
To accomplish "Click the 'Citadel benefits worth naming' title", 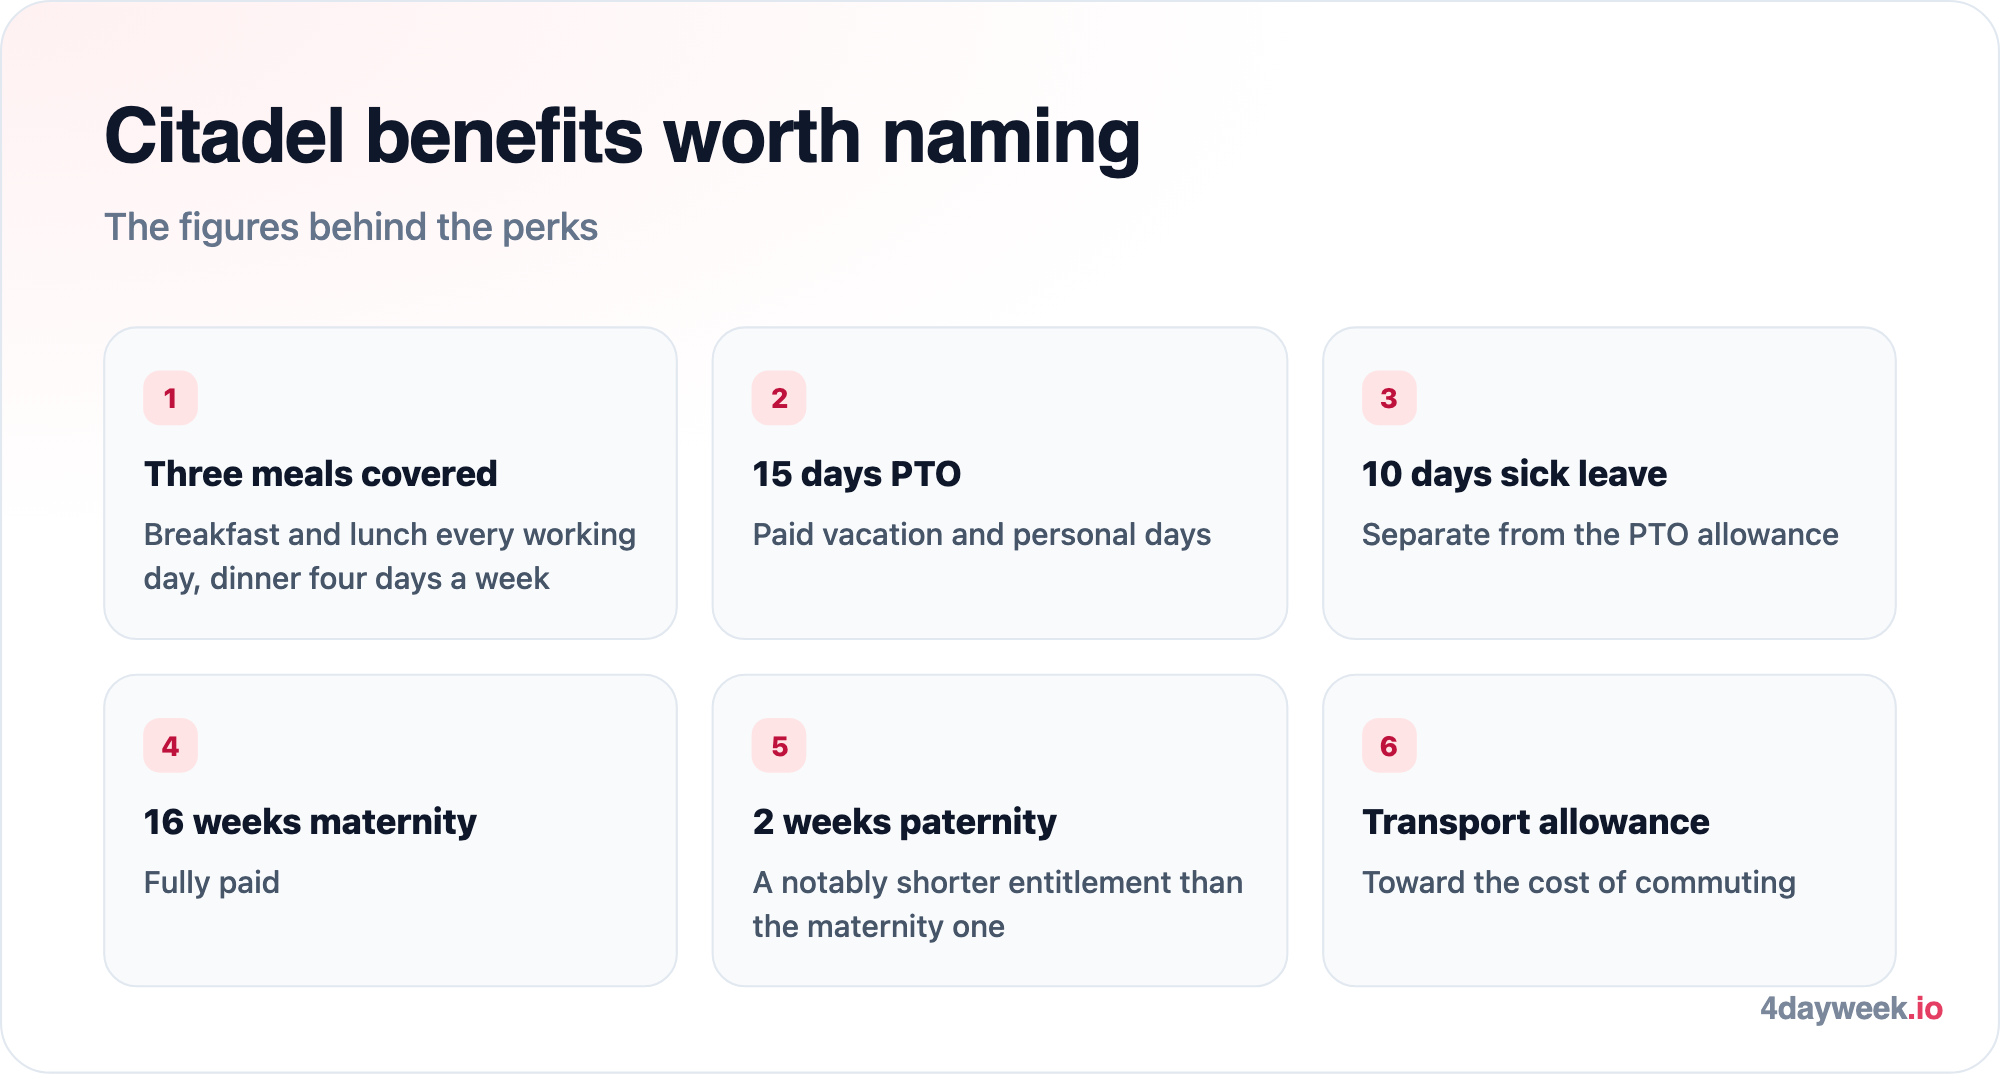I will point(622,136).
